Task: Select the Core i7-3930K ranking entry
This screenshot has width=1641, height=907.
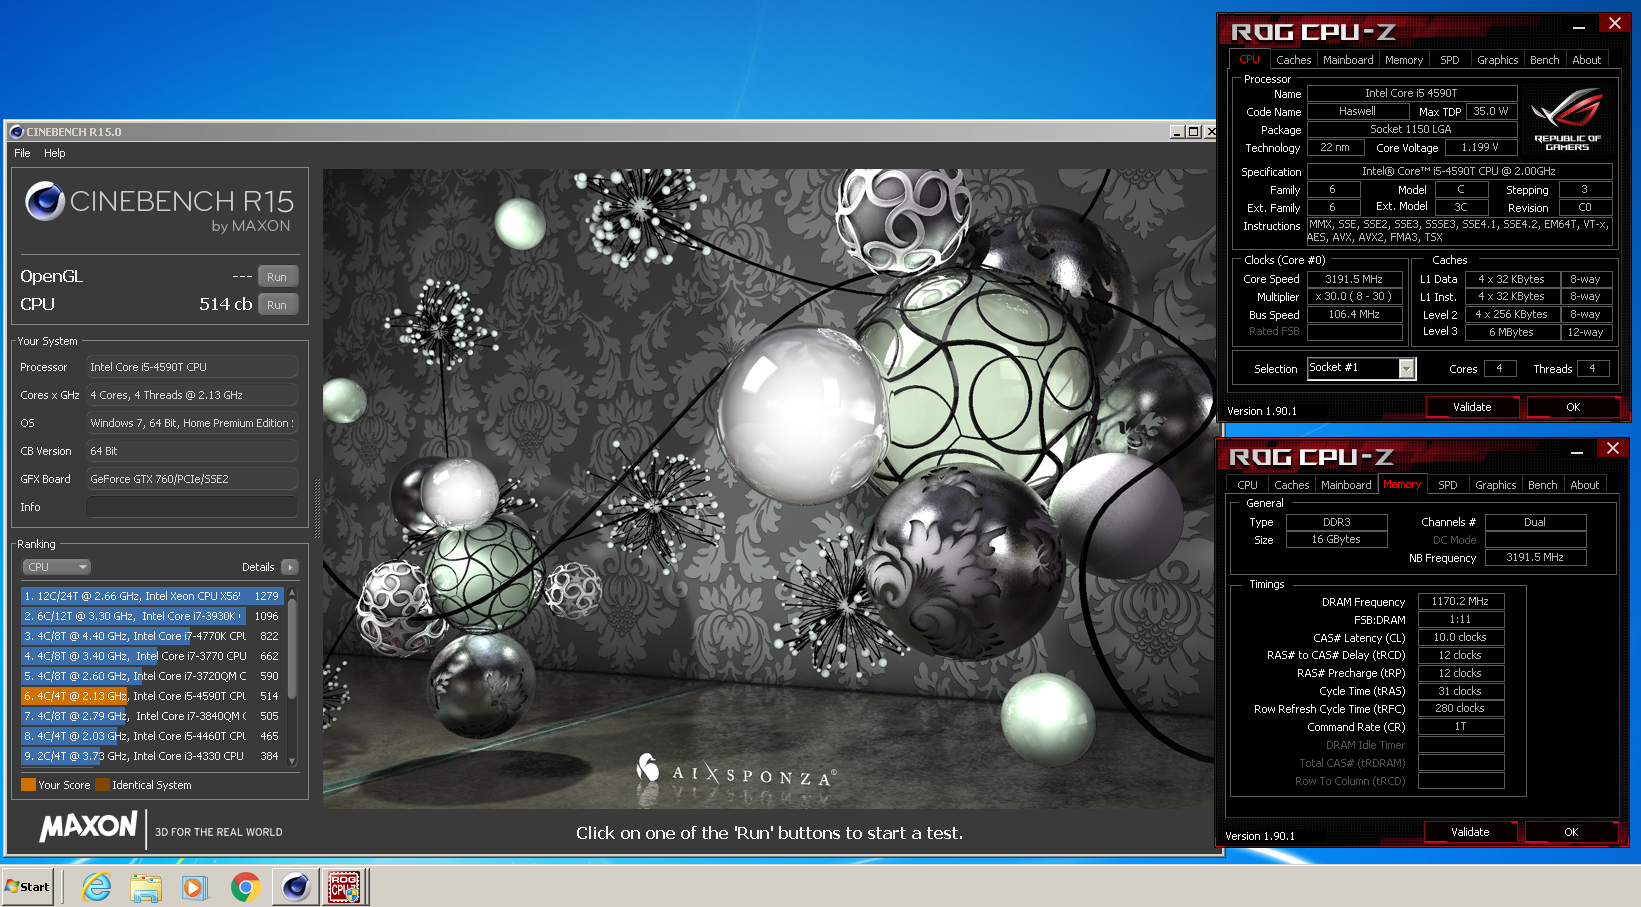Action: coord(152,616)
